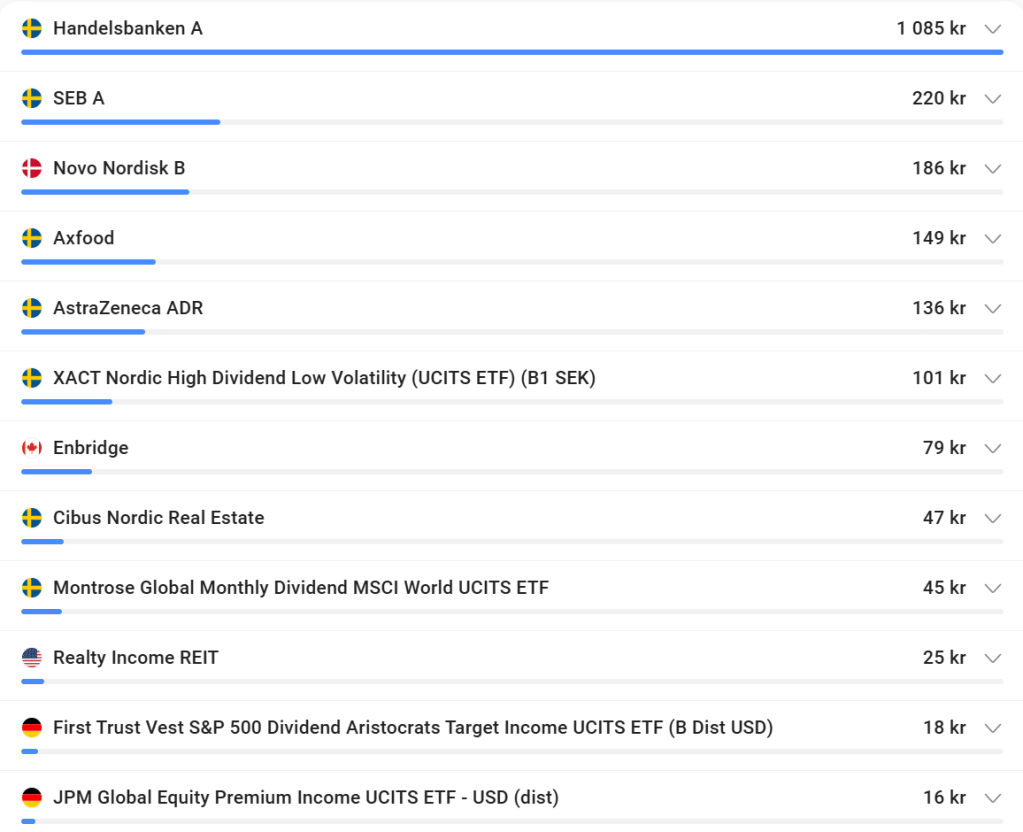Screen dimensions: 1023x832
Task: Click the Swedish flag beside Cibus Nordic Real Estate
Action: point(32,518)
